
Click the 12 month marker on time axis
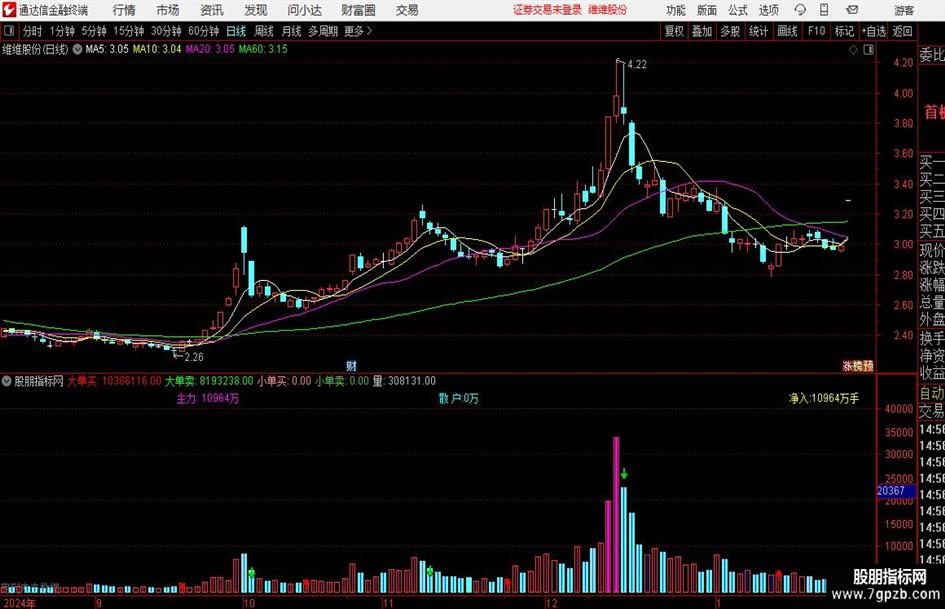point(551,603)
